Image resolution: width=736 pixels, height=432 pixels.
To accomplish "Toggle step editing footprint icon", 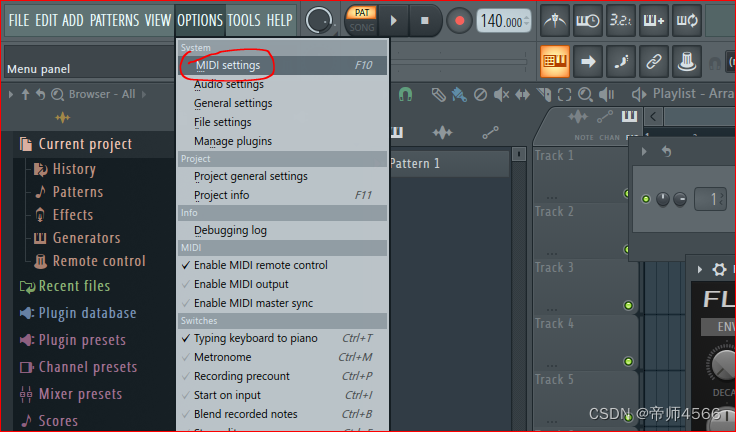I will 621,62.
